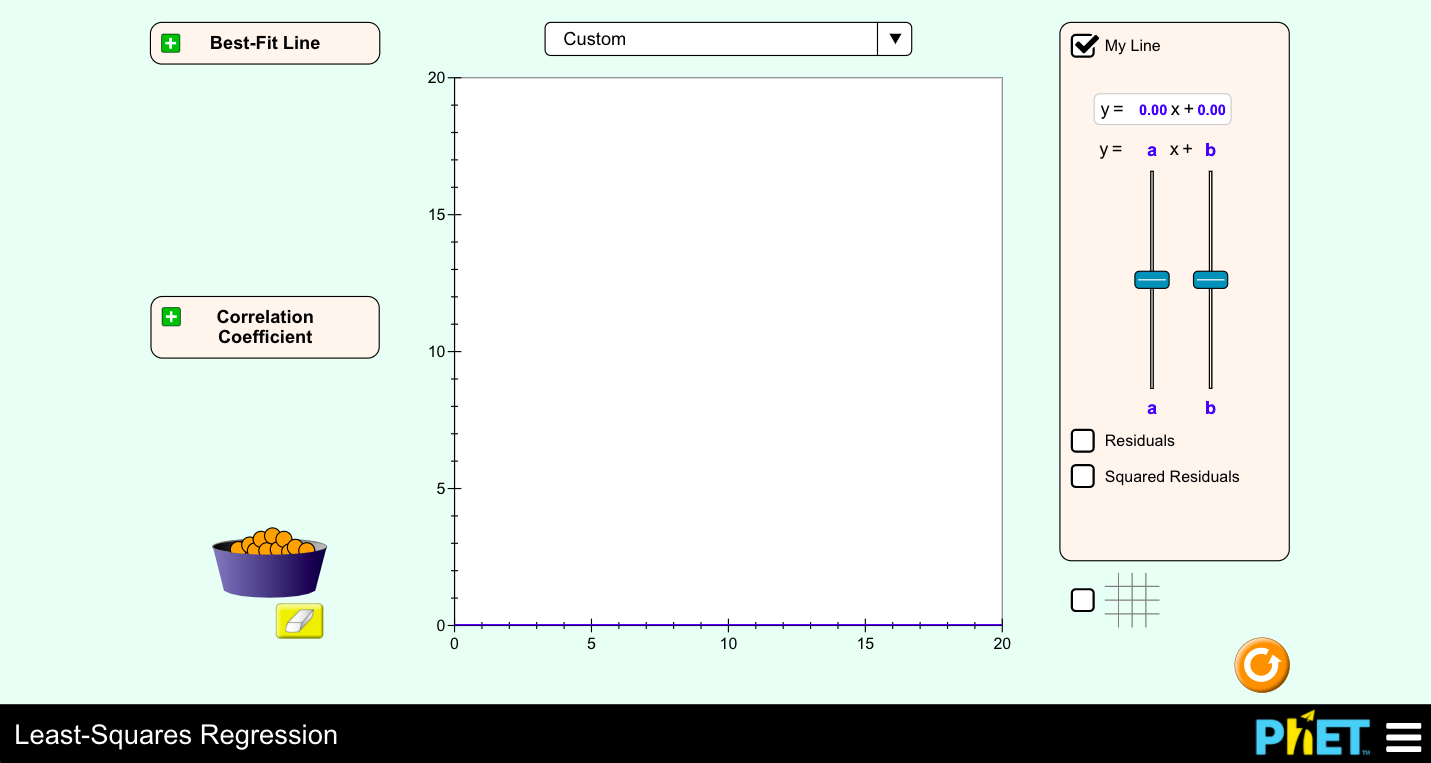Image resolution: width=1431 pixels, height=763 pixels.
Task: Click the green plus on Best-Fit Line
Action: click(x=171, y=42)
